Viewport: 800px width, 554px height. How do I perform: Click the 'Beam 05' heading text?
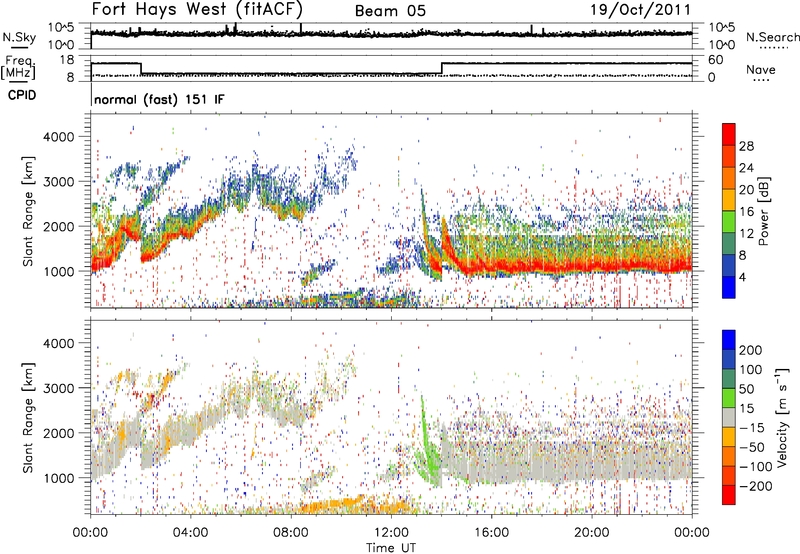[x=390, y=11]
